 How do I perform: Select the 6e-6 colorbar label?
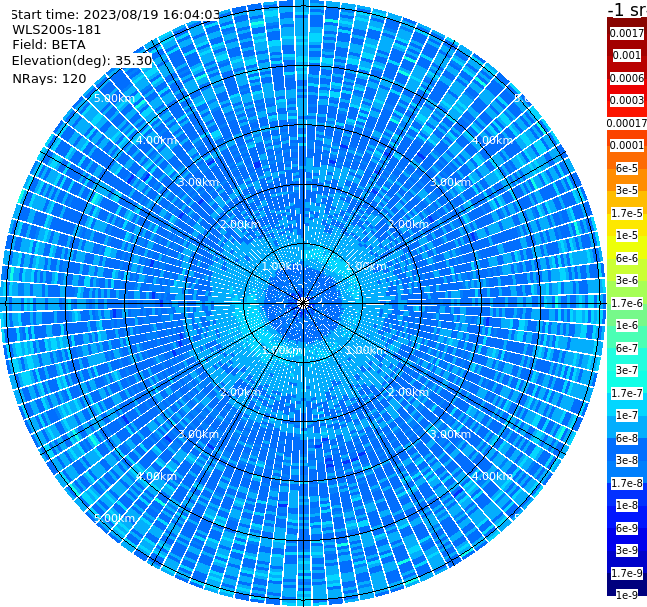[627, 258]
